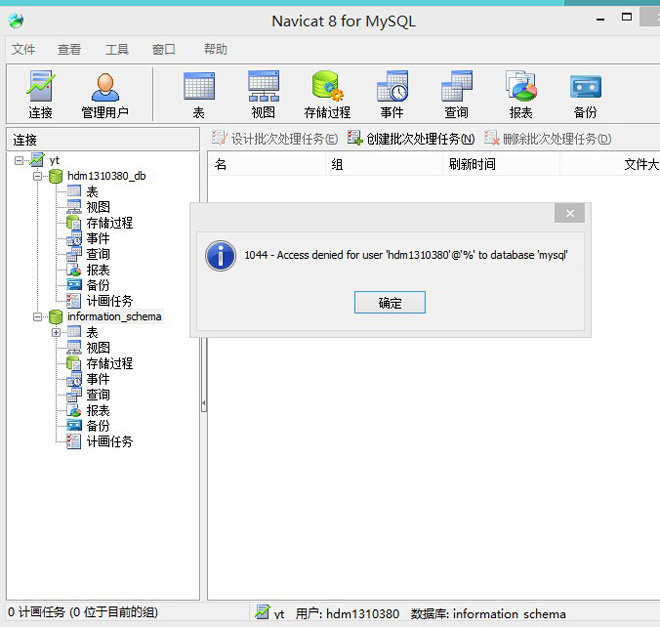Click 设计批次处理任务(E) button
The image size is (660, 627).
pos(275,138)
